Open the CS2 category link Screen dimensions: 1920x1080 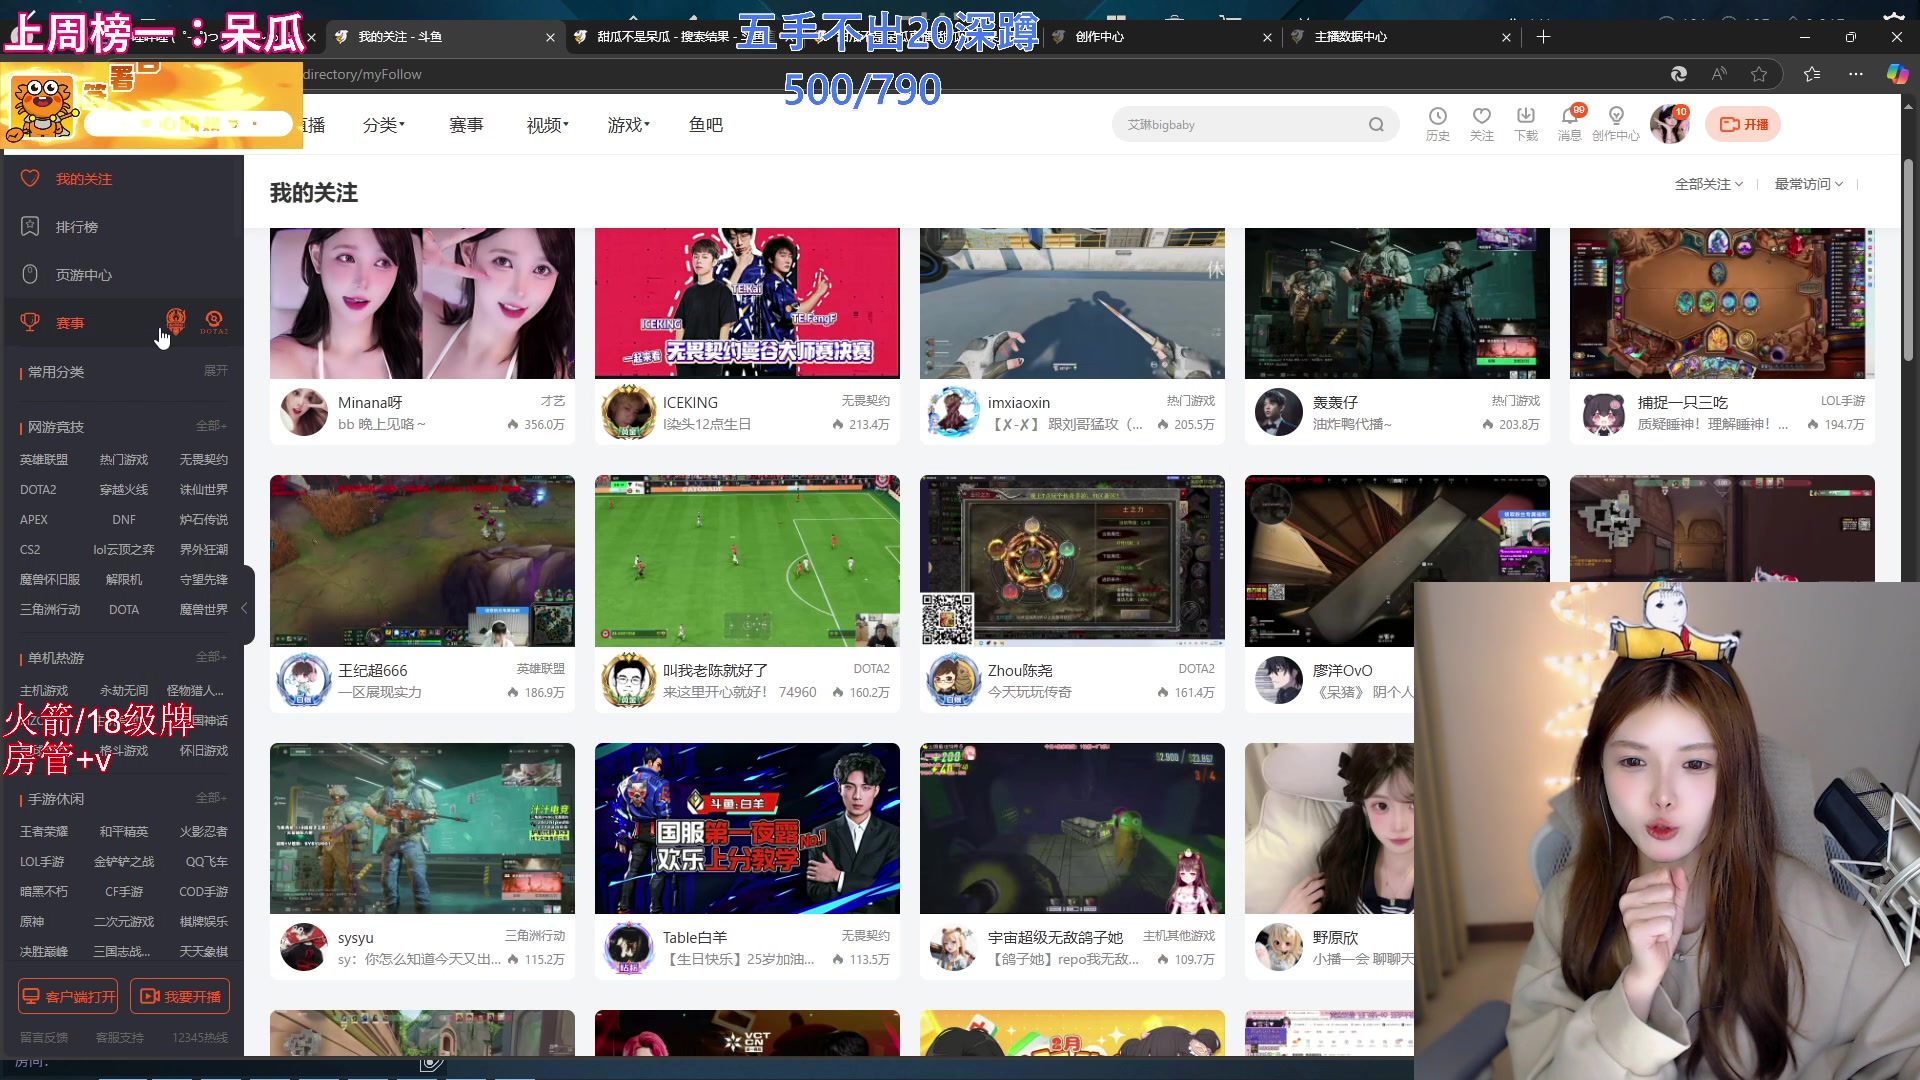(30, 549)
